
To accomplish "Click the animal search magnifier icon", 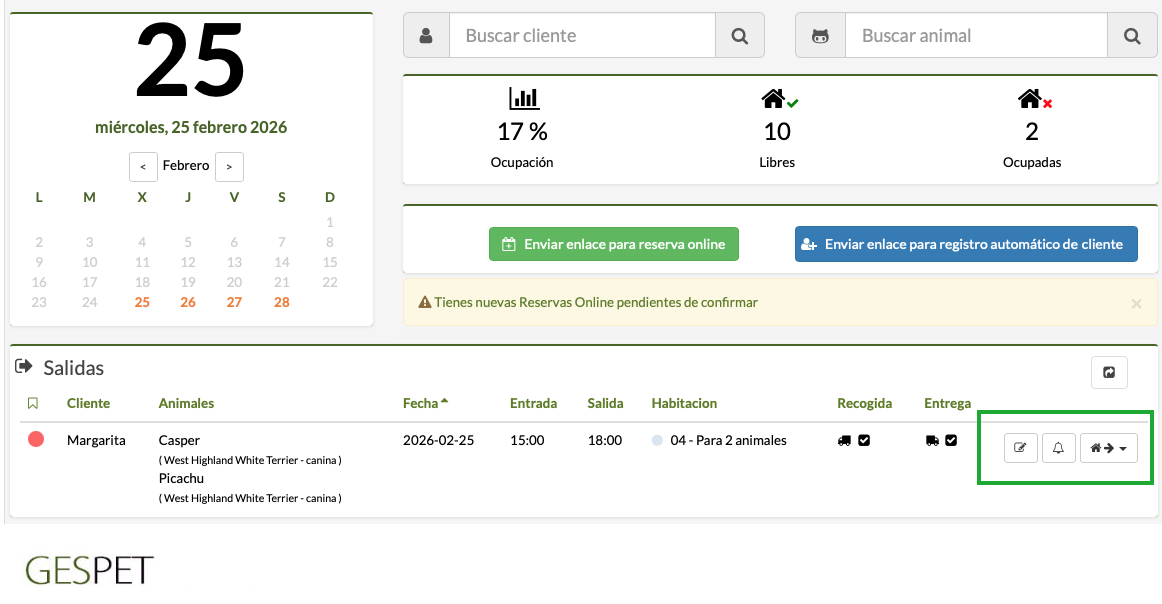I will [1132, 35].
